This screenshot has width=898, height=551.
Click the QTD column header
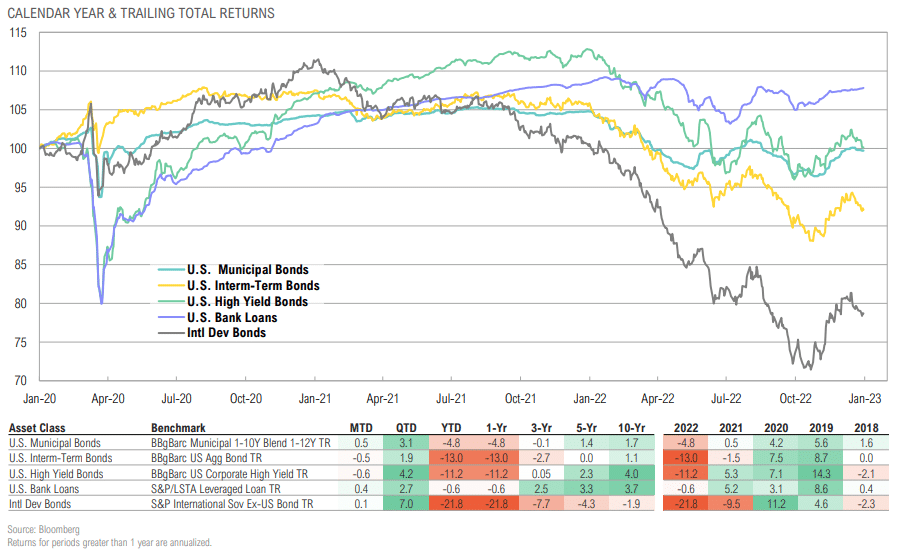click(406, 428)
